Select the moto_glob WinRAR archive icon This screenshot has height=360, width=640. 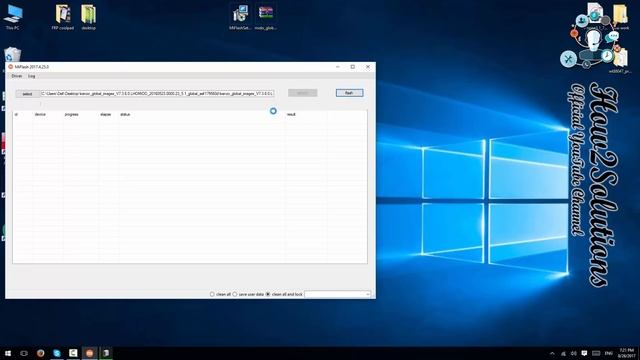pos(266,16)
